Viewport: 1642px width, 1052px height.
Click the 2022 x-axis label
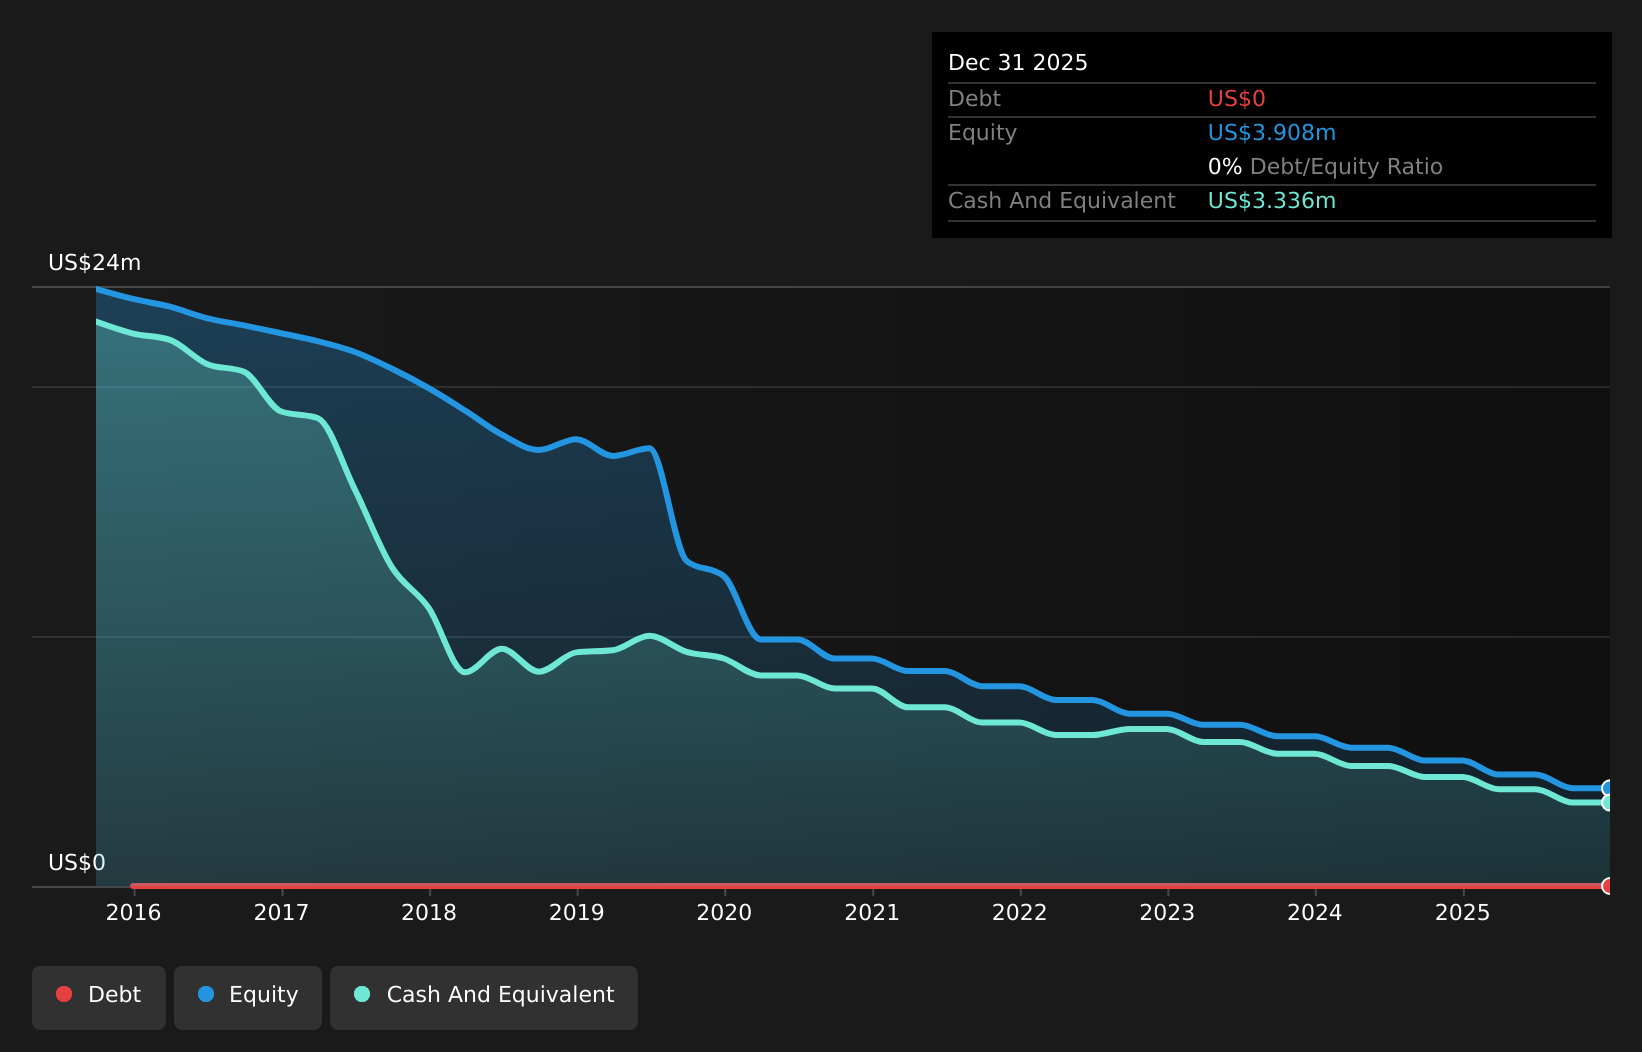pos(1020,912)
